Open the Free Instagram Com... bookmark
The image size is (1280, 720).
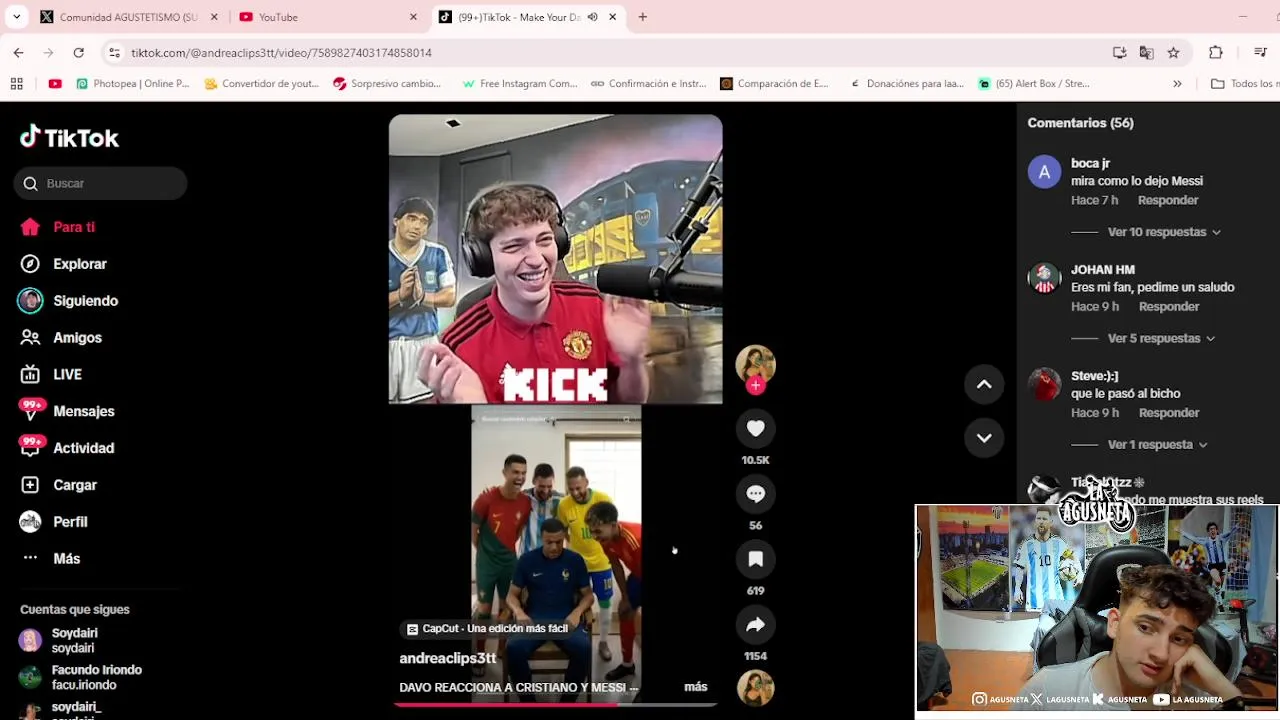(519, 84)
